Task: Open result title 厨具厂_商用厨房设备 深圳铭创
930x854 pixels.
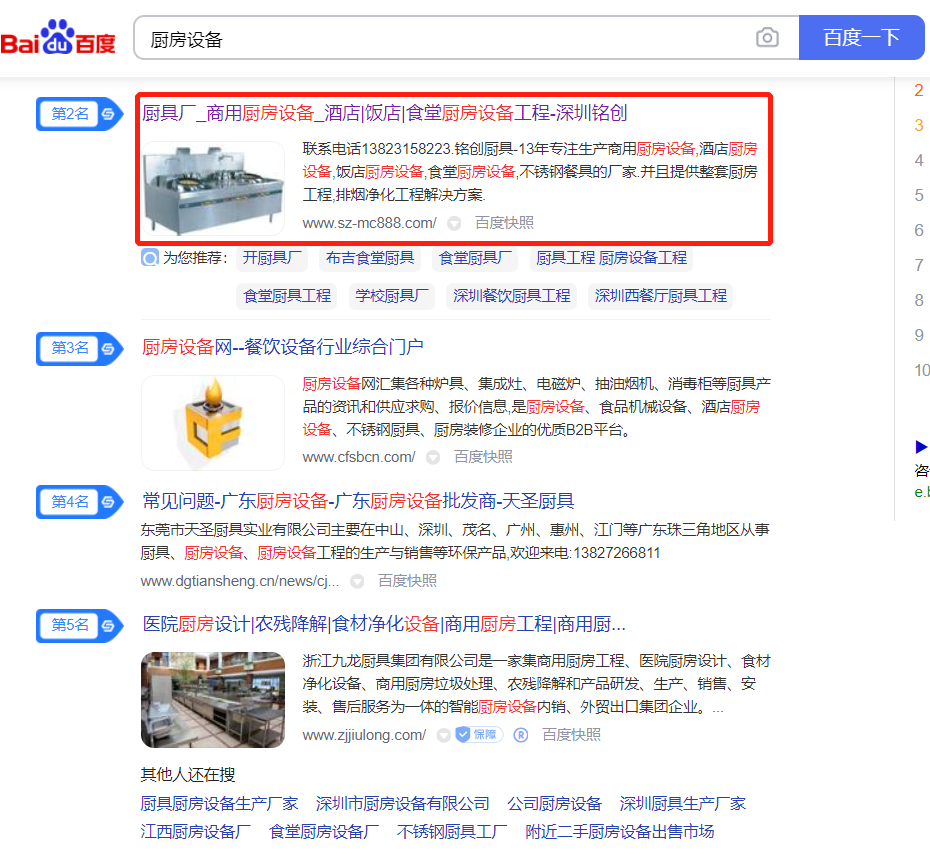Action: (384, 113)
